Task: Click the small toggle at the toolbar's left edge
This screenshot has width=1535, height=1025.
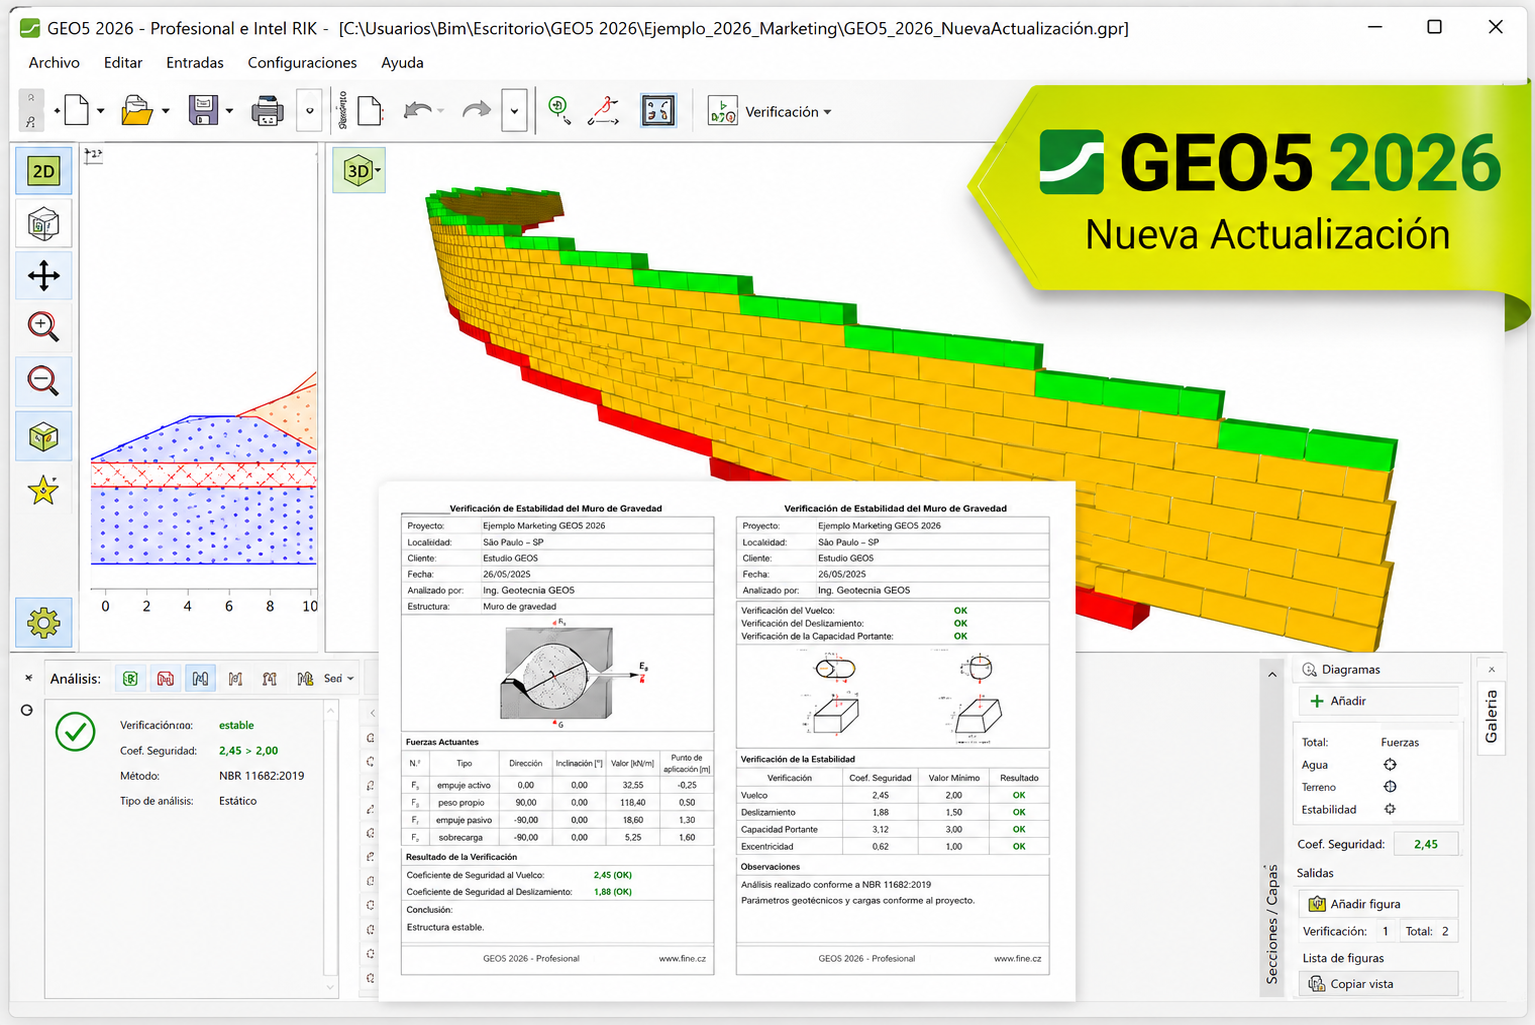Action: [31, 110]
